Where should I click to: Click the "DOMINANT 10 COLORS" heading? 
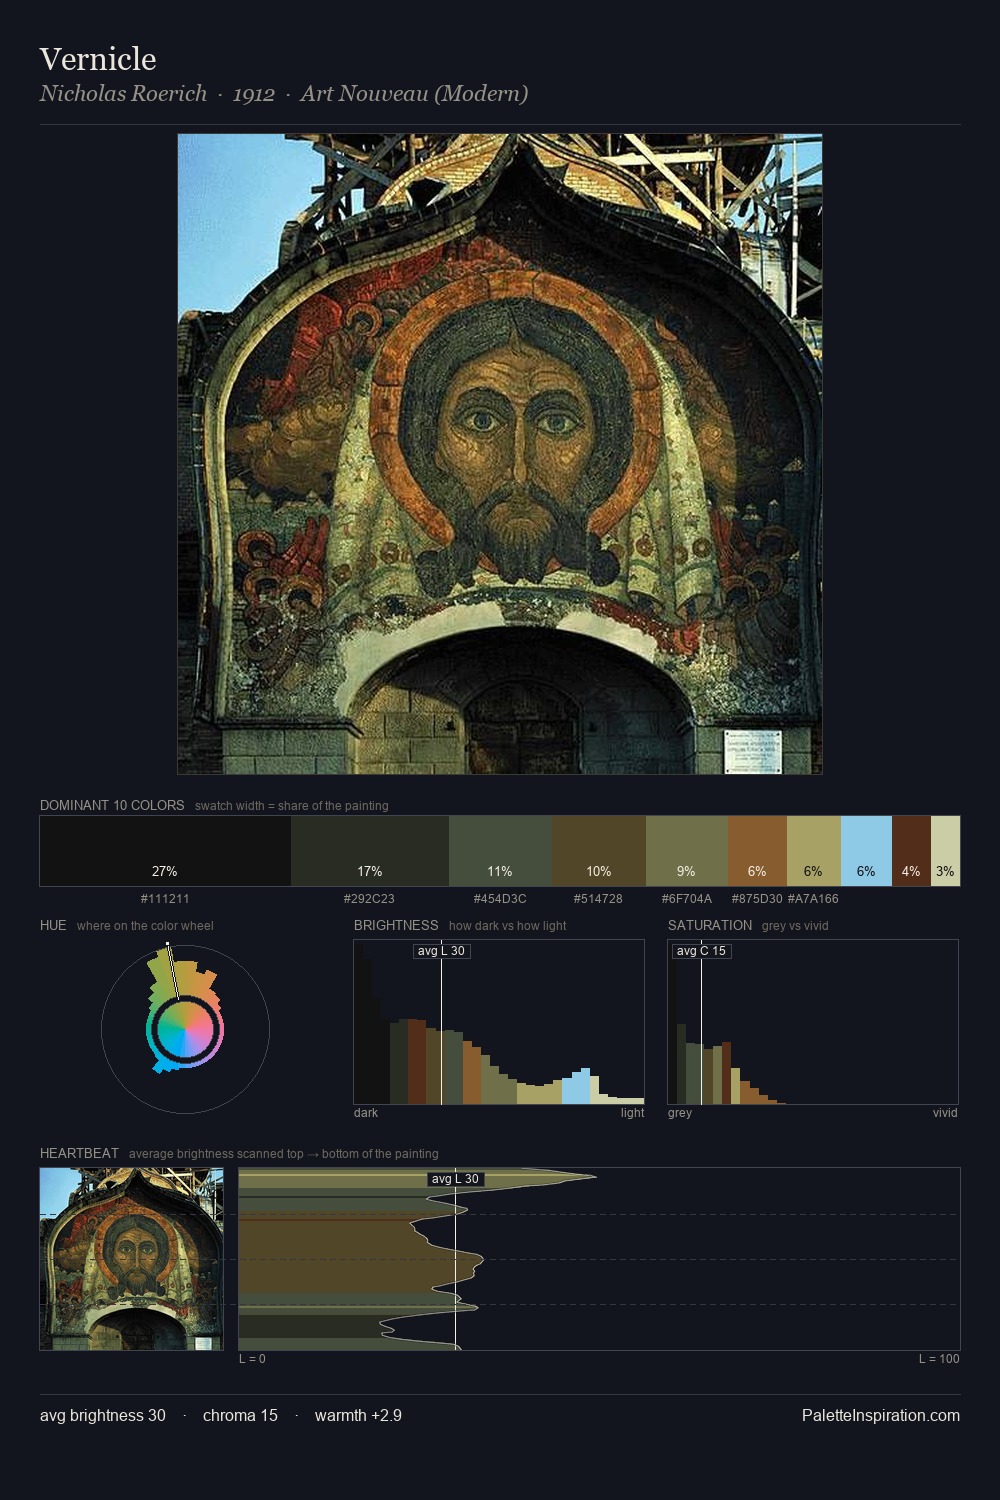click(x=112, y=805)
